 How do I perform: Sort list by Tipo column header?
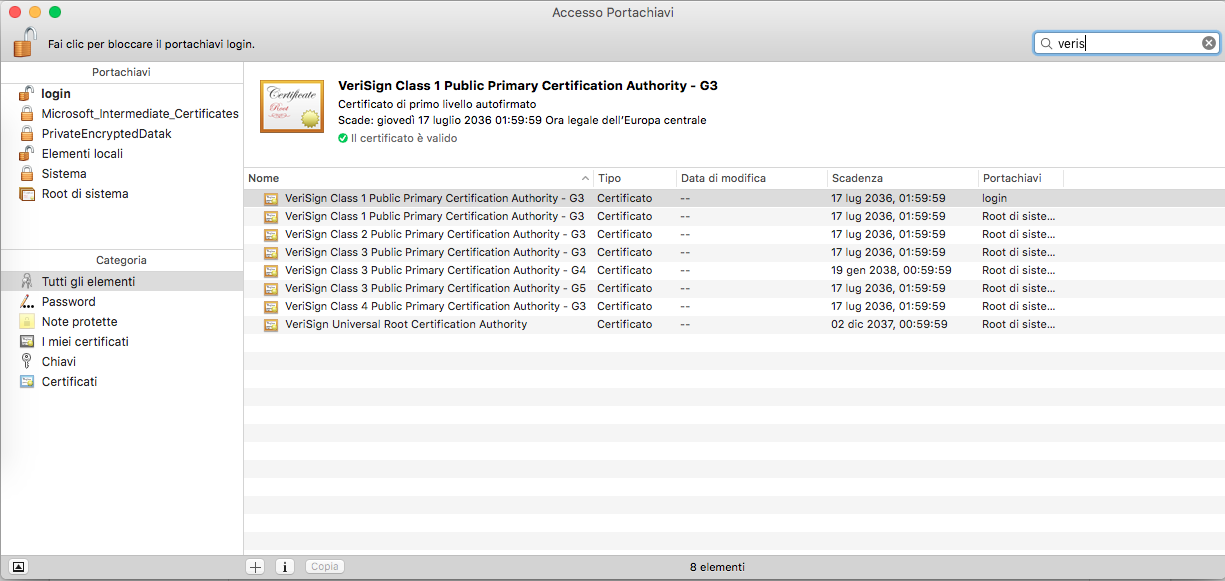(635, 178)
